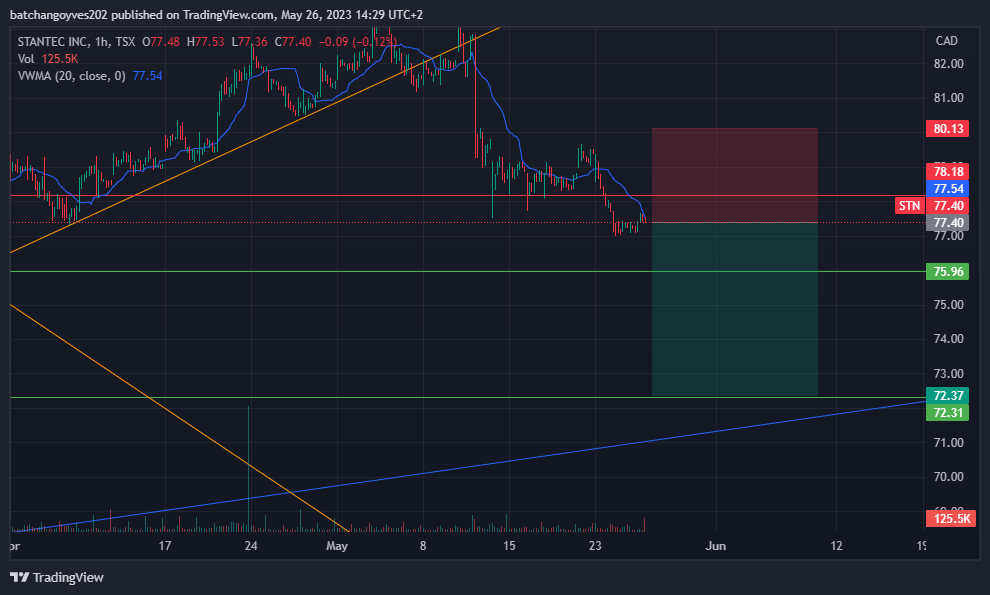Click the Vol 125.5K volume legend

click(x=48, y=59)
